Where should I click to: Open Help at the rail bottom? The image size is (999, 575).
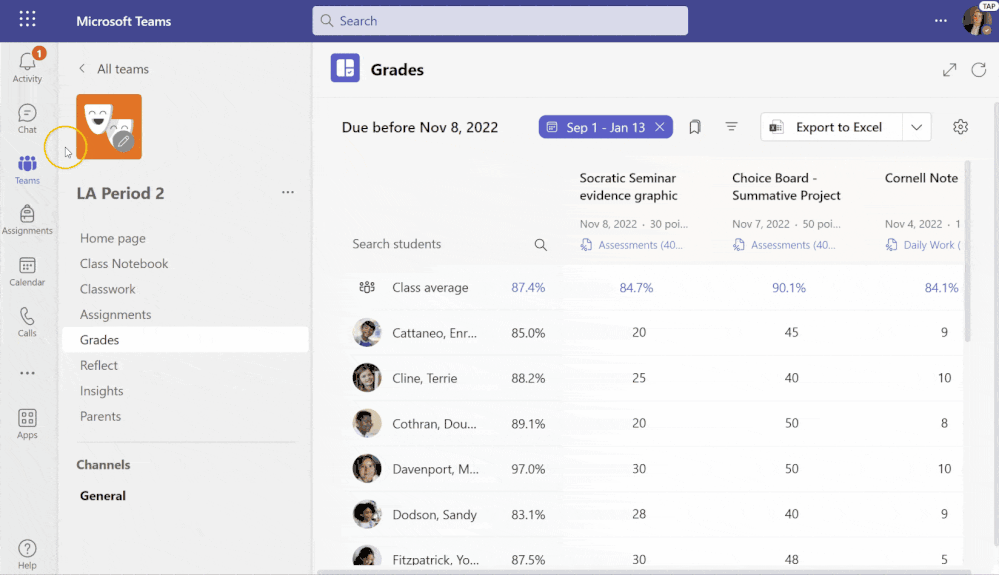(x=27, y=554)
